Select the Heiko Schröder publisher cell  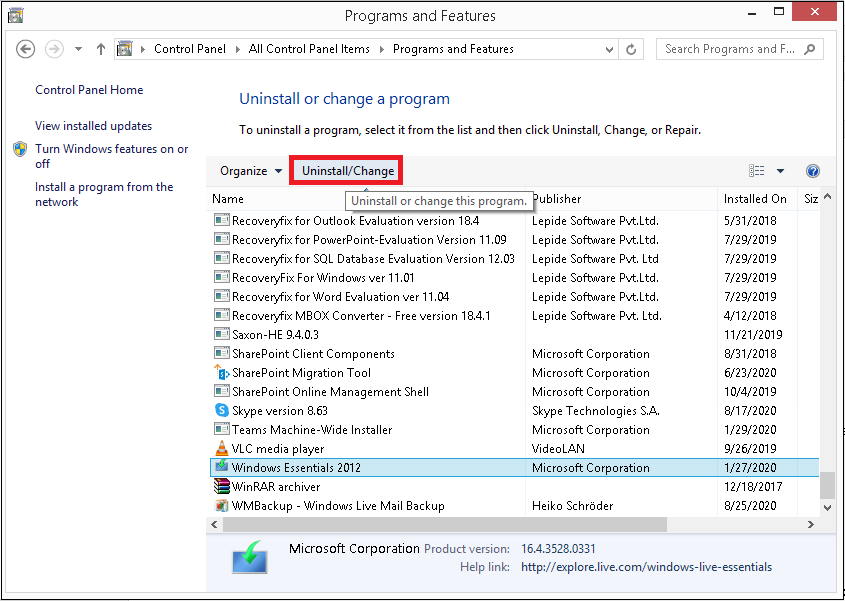[x=572, y=506]
